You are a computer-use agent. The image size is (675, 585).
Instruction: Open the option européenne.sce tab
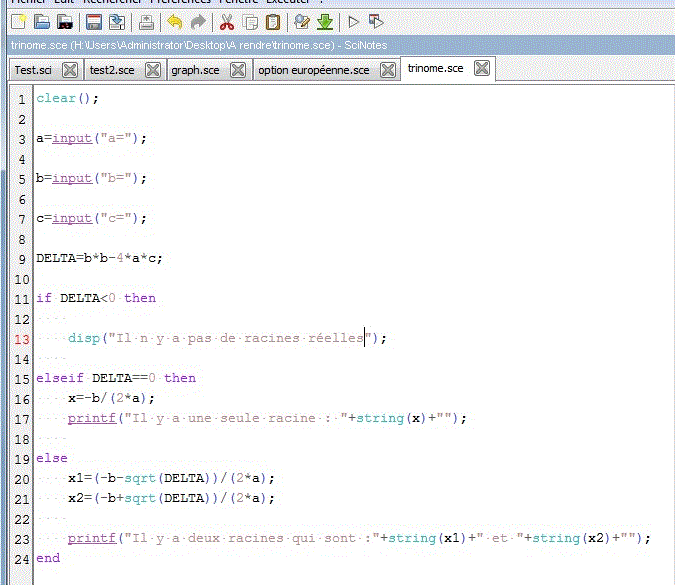click(313, 70)
